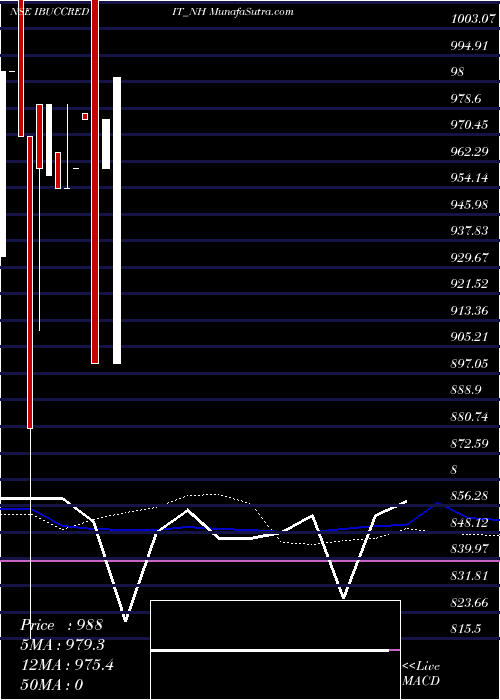This screenshot has width=500, height=700.
Task: Click the 823.66 price axis label
Action: (x=469, y=603)
